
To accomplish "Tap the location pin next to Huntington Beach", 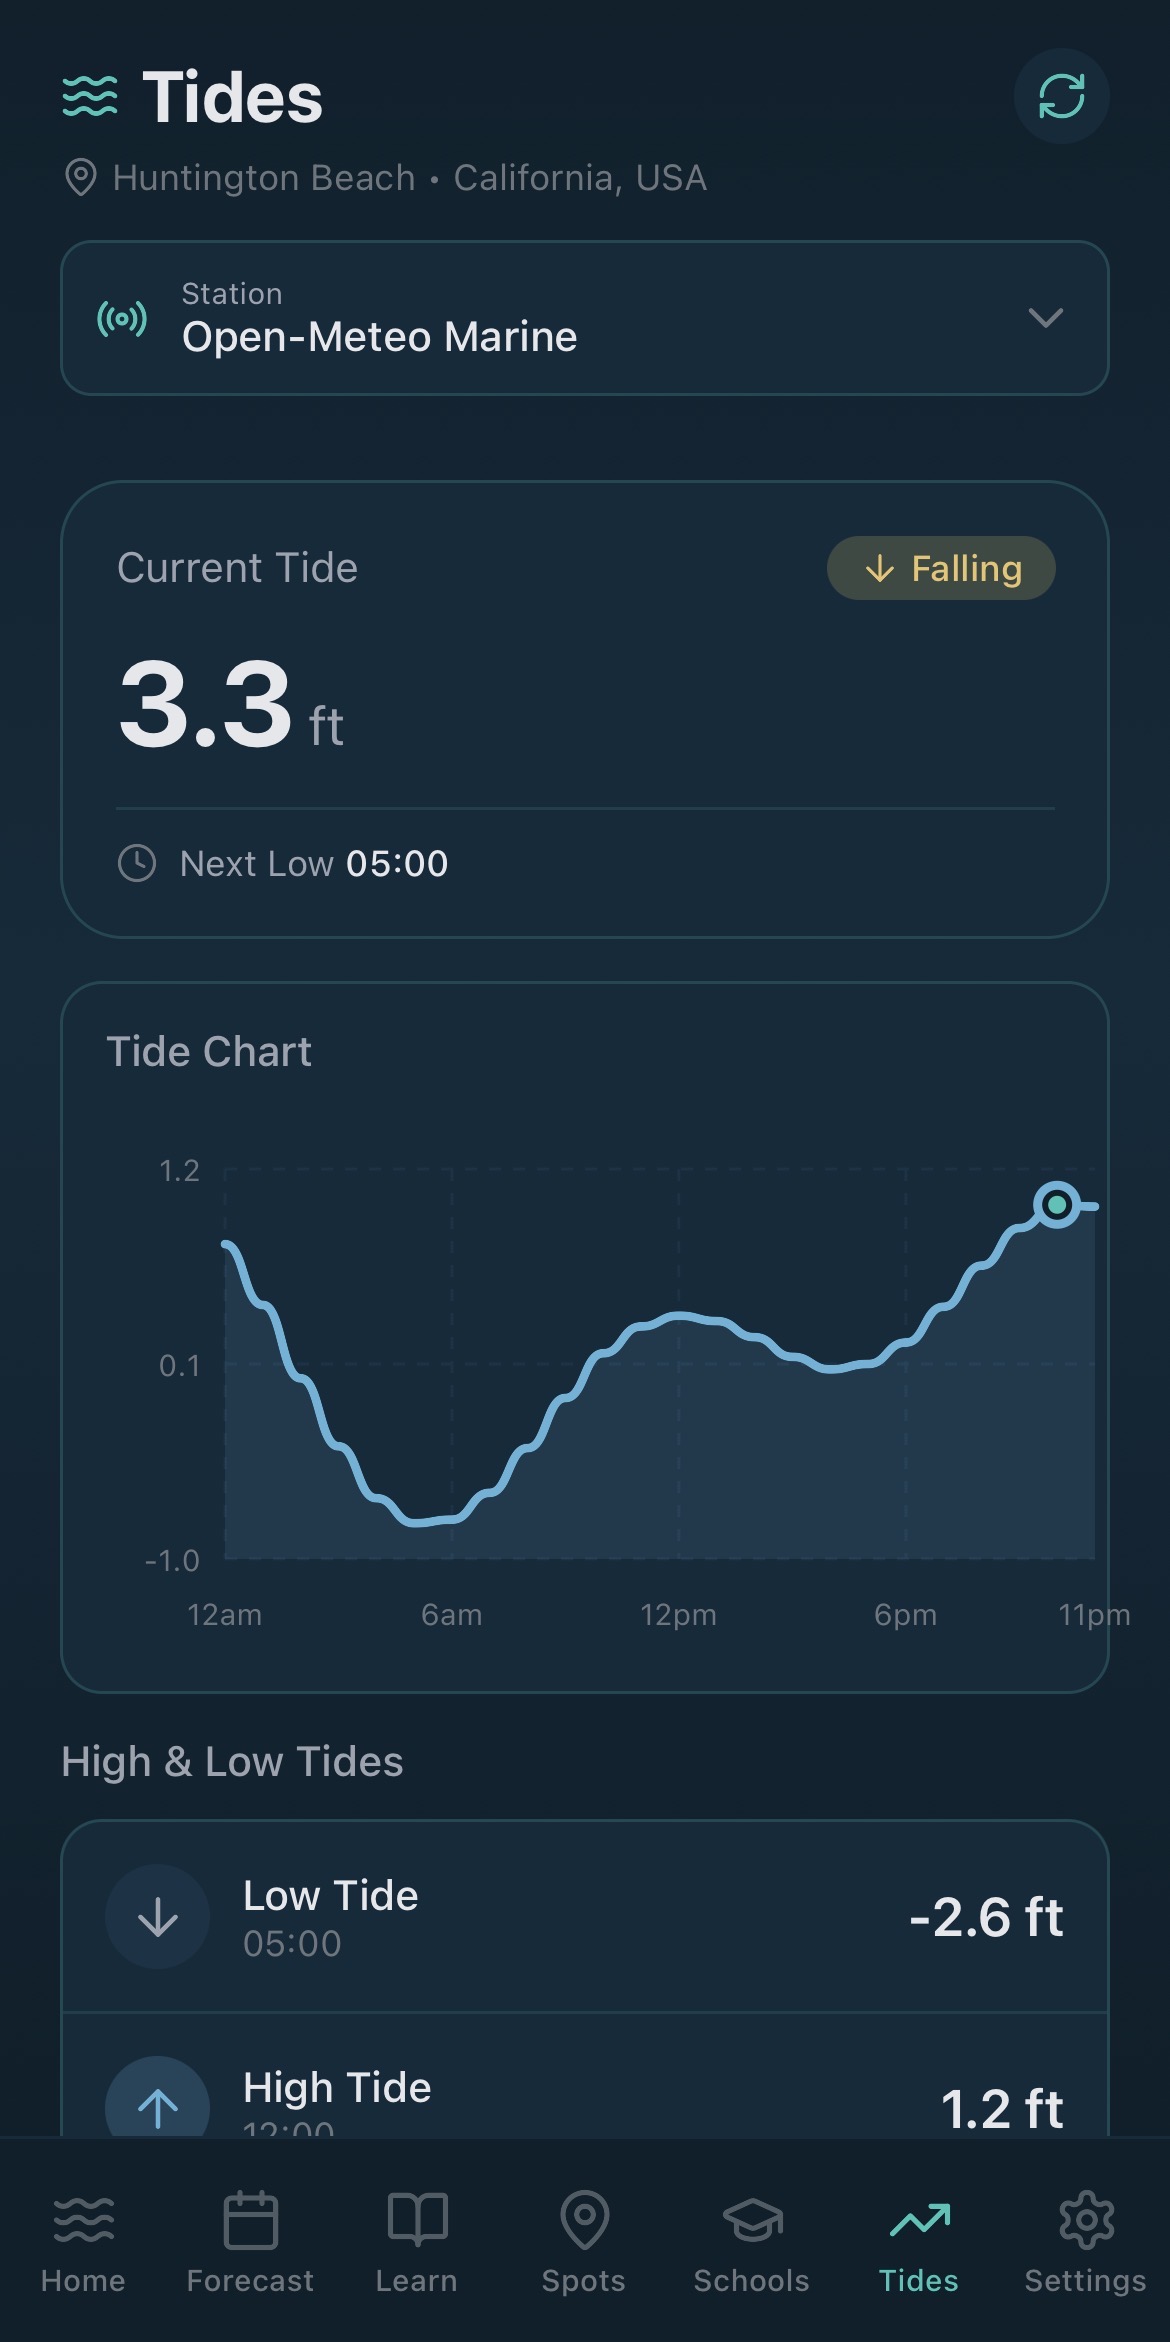I will [80, 178].
